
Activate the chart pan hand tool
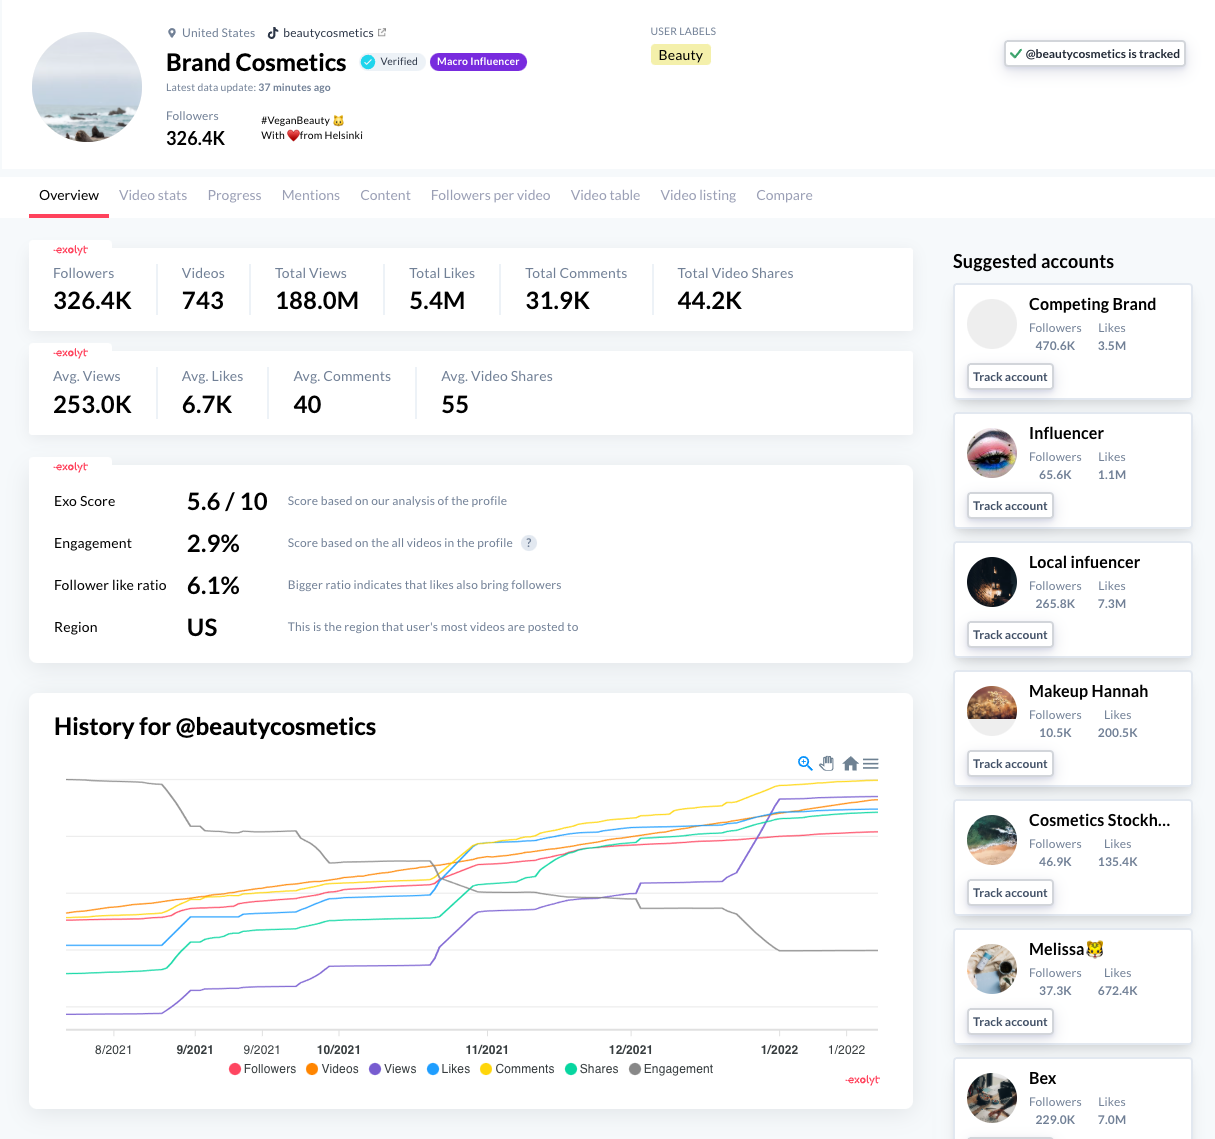(x=827, y=763)
